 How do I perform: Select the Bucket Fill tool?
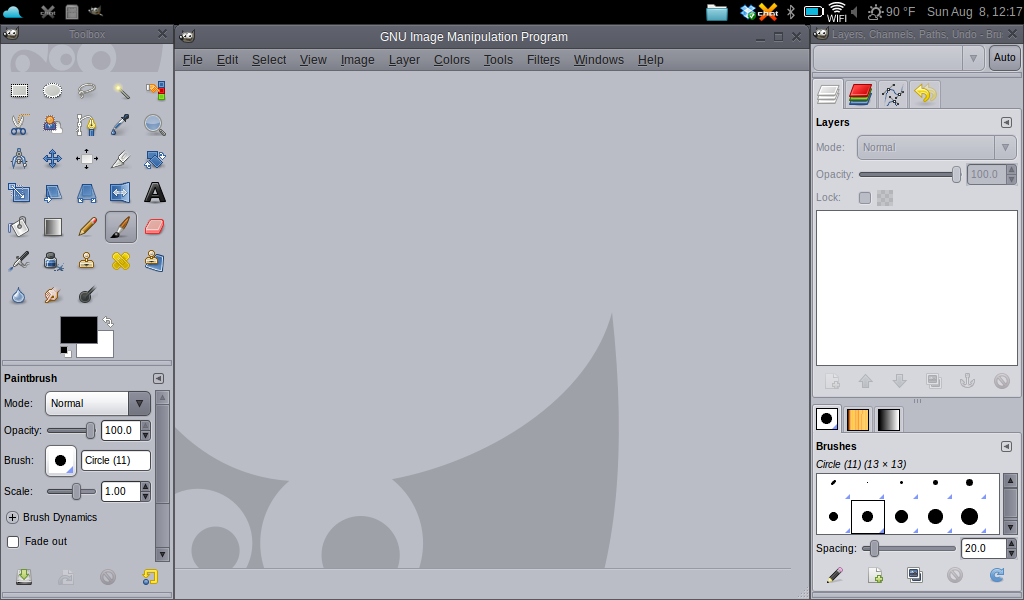19,227
